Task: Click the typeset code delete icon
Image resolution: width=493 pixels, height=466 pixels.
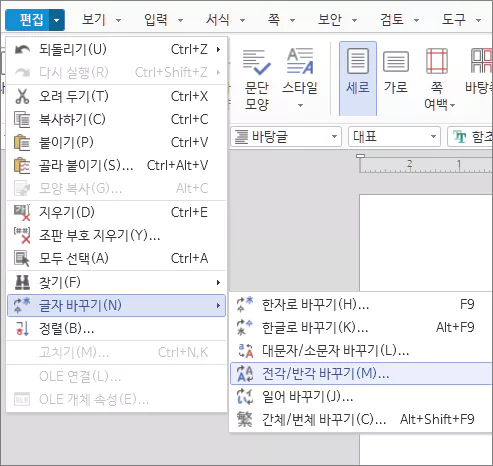Action: click(22, 235)
